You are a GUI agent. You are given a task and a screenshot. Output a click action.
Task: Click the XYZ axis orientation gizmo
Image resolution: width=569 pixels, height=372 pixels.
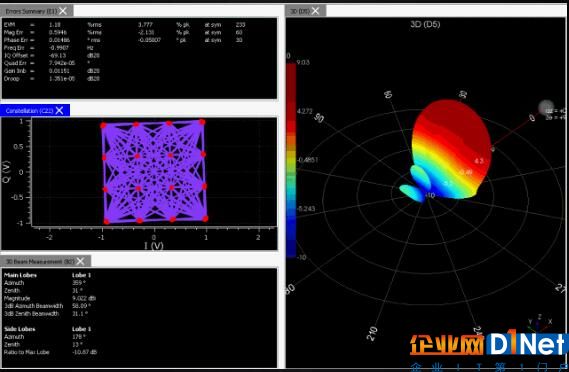540,322
